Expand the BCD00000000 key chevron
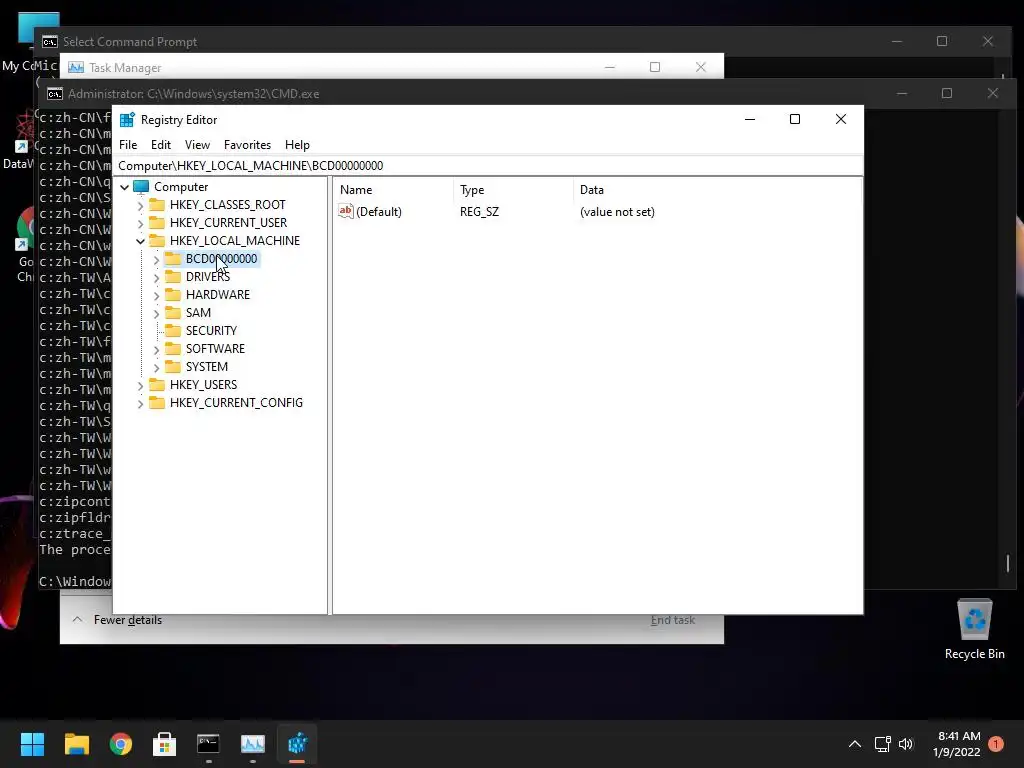This screenshot has height=768, width=1024. click(156, 260)
